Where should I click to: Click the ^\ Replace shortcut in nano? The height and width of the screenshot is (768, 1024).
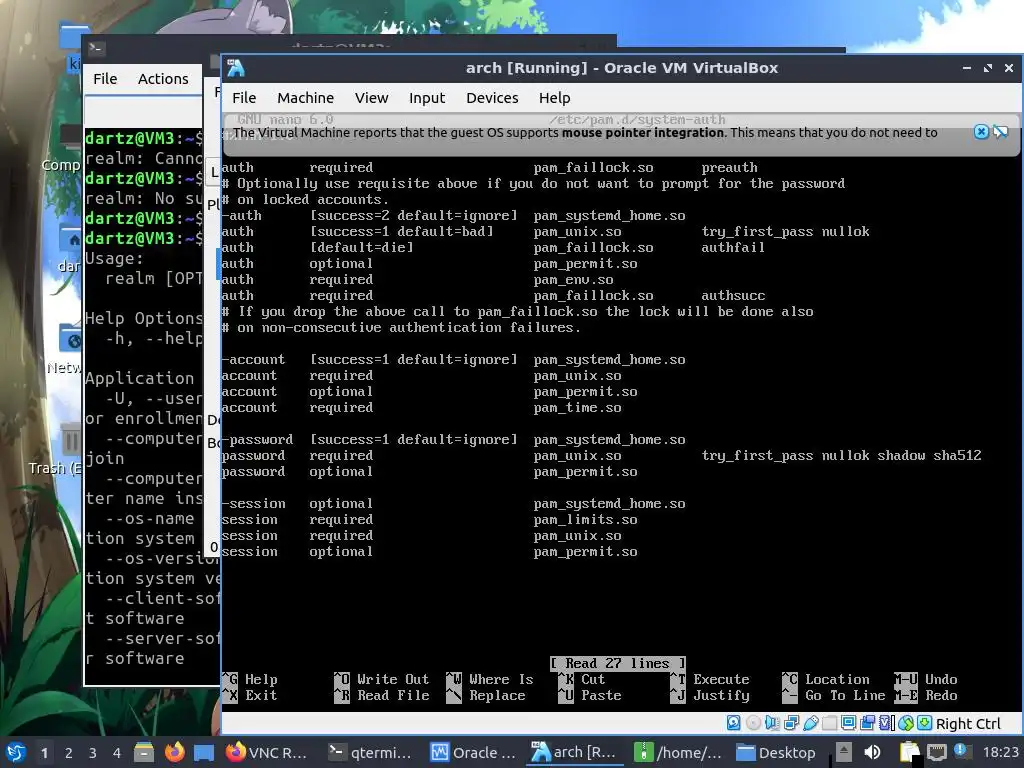point(486,696)
